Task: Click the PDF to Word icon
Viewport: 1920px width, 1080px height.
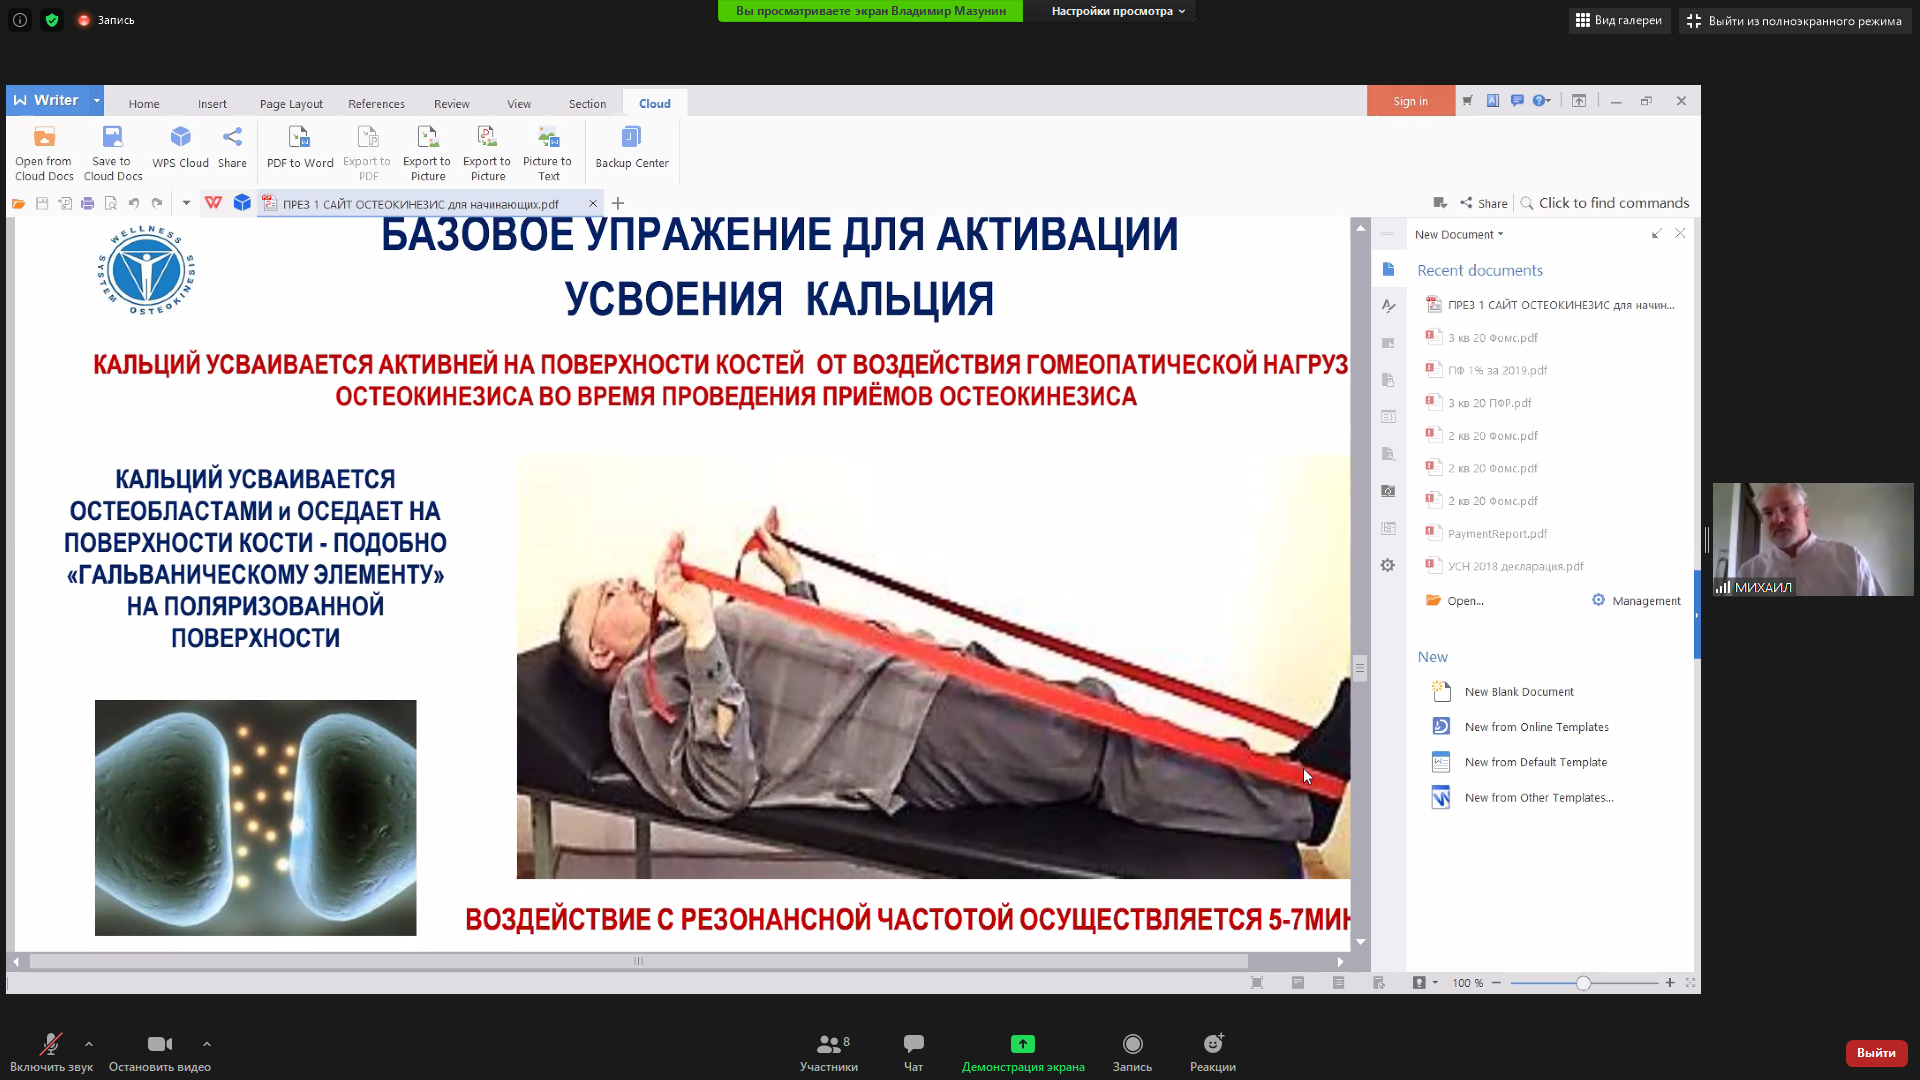Action: pos(299,138)
